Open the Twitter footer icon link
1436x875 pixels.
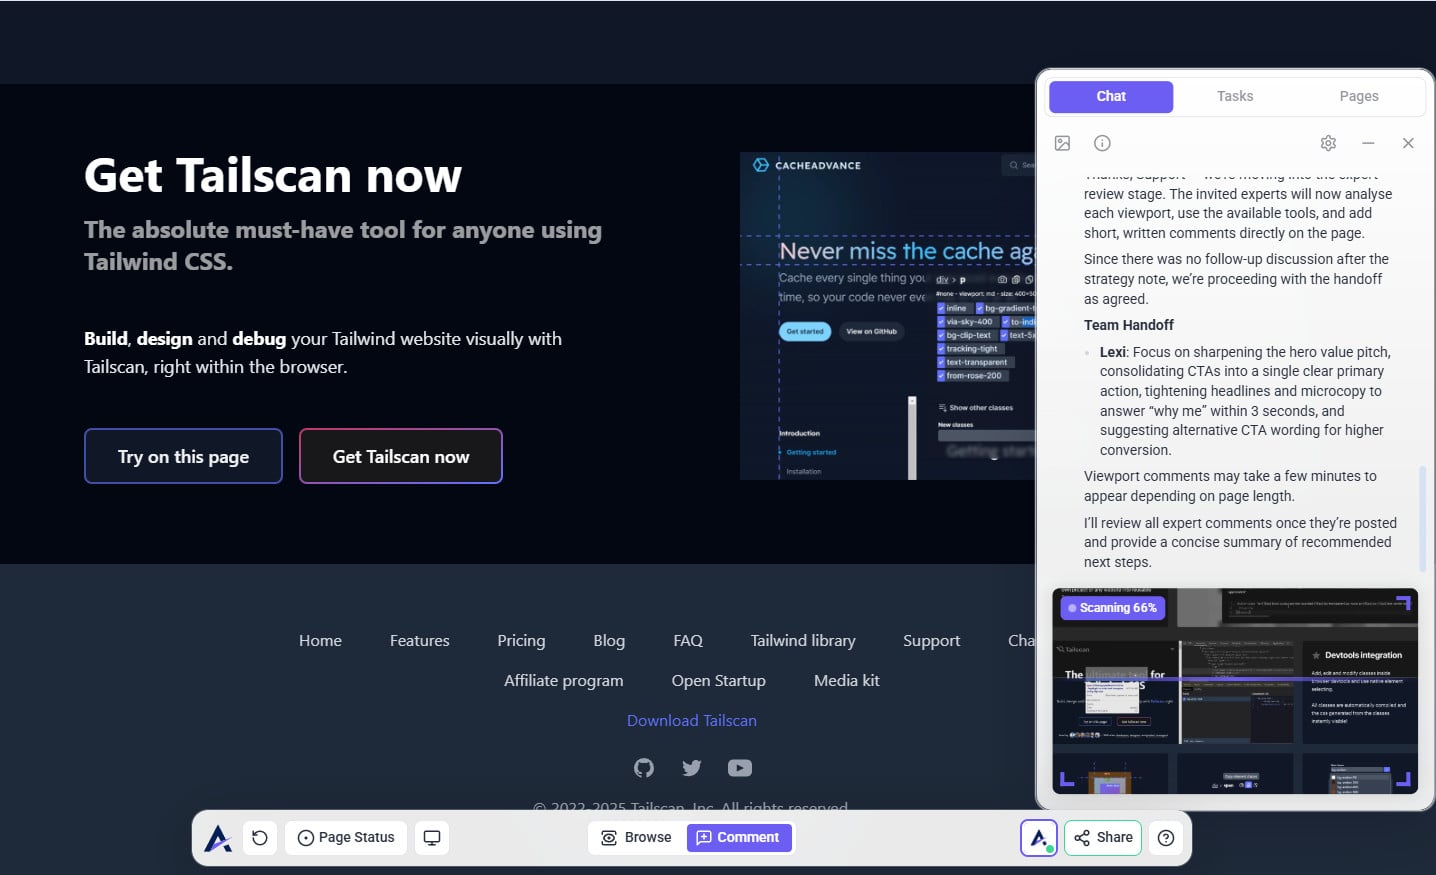(692, 768)
